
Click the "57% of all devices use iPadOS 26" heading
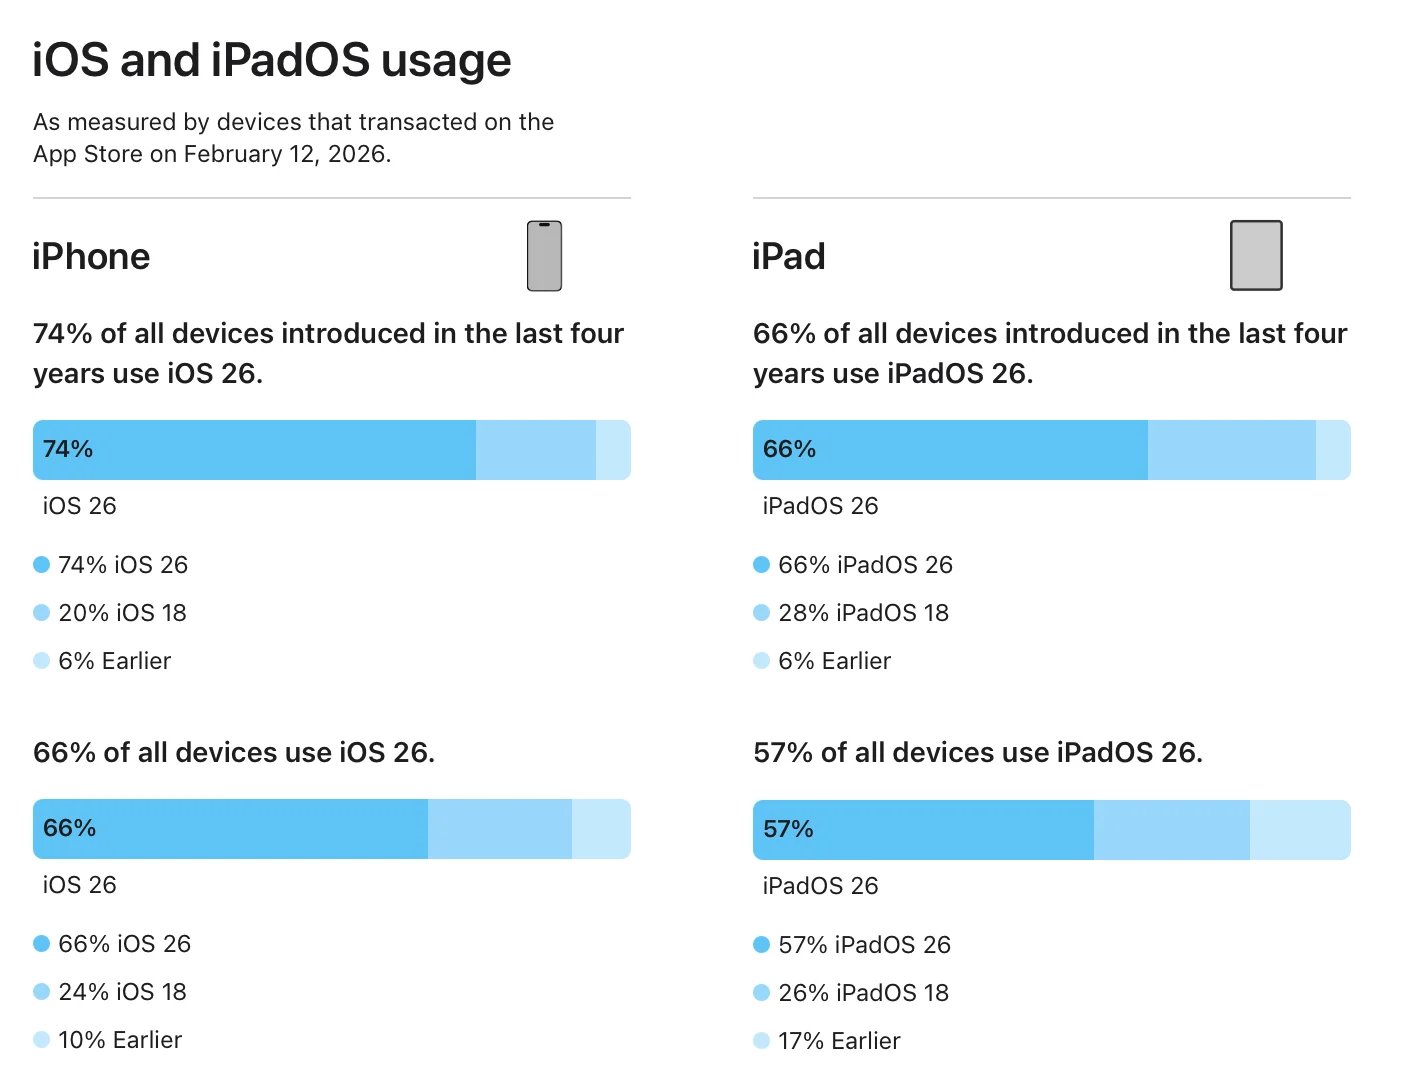[x=978, y=752]
